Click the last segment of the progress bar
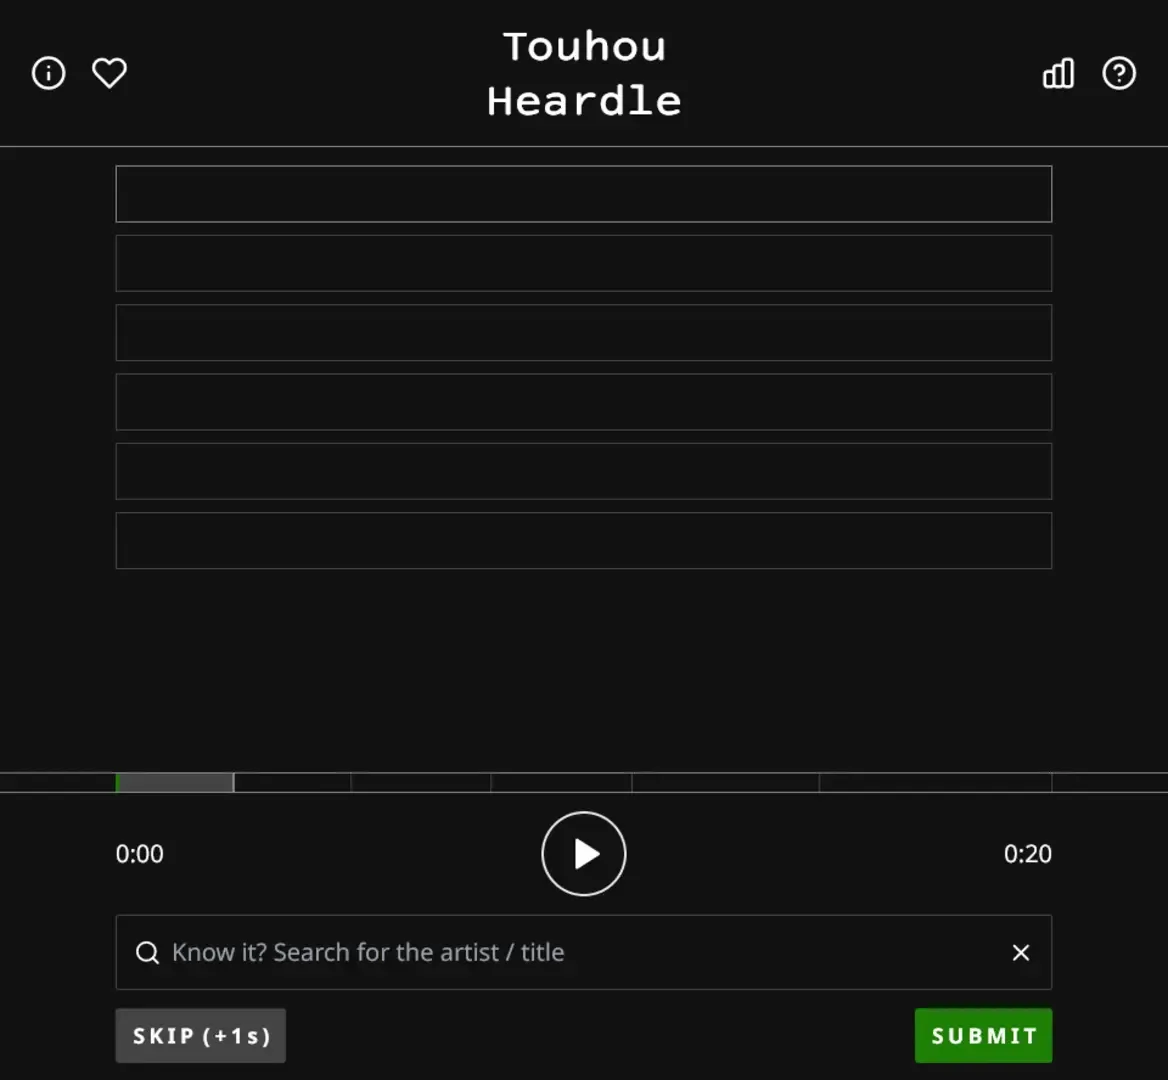Image resolution: width=1168 pixels, height=1080 pixels. click(x=936, y=782)
